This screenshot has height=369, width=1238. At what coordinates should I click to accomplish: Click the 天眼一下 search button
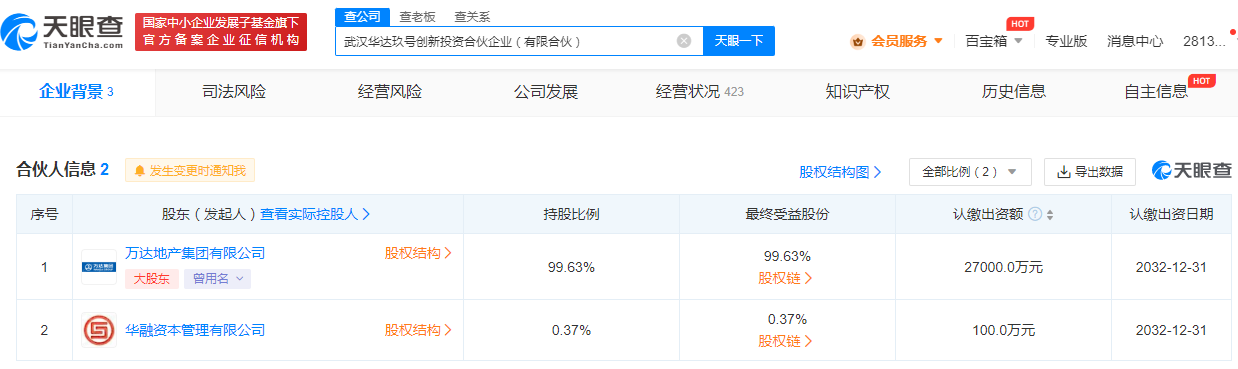coord(739,41)
